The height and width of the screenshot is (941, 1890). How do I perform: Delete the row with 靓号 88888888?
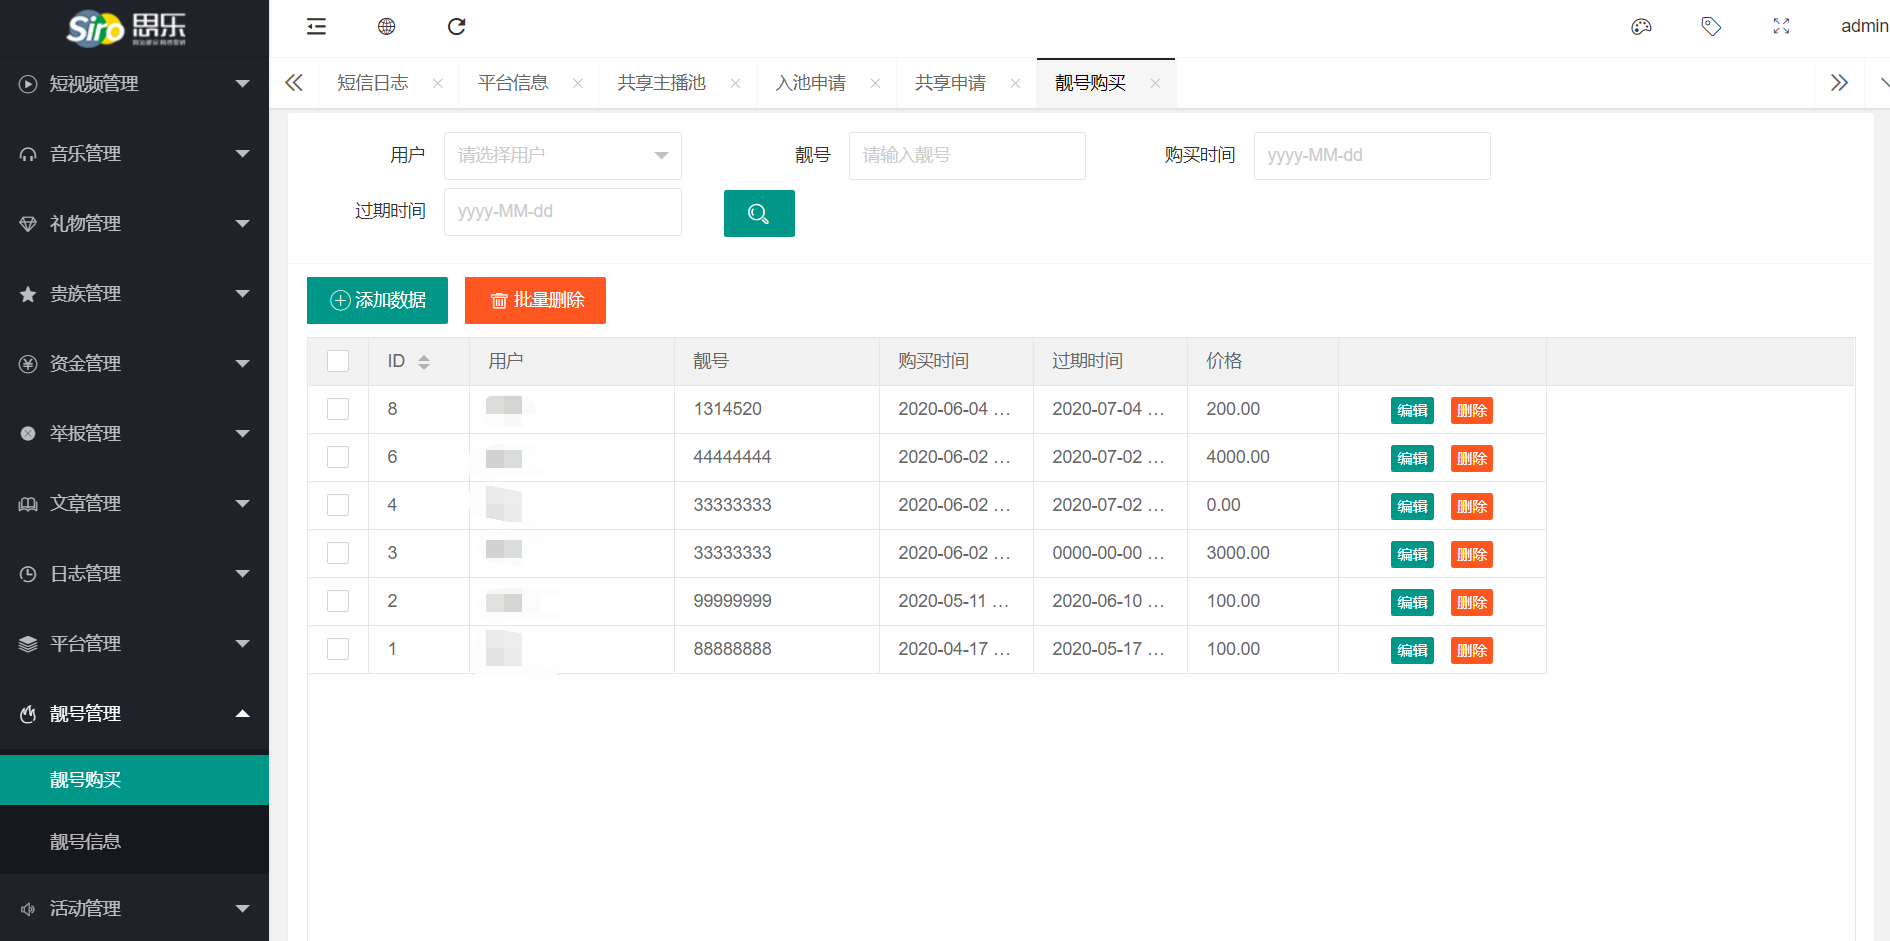point(1472,650)
